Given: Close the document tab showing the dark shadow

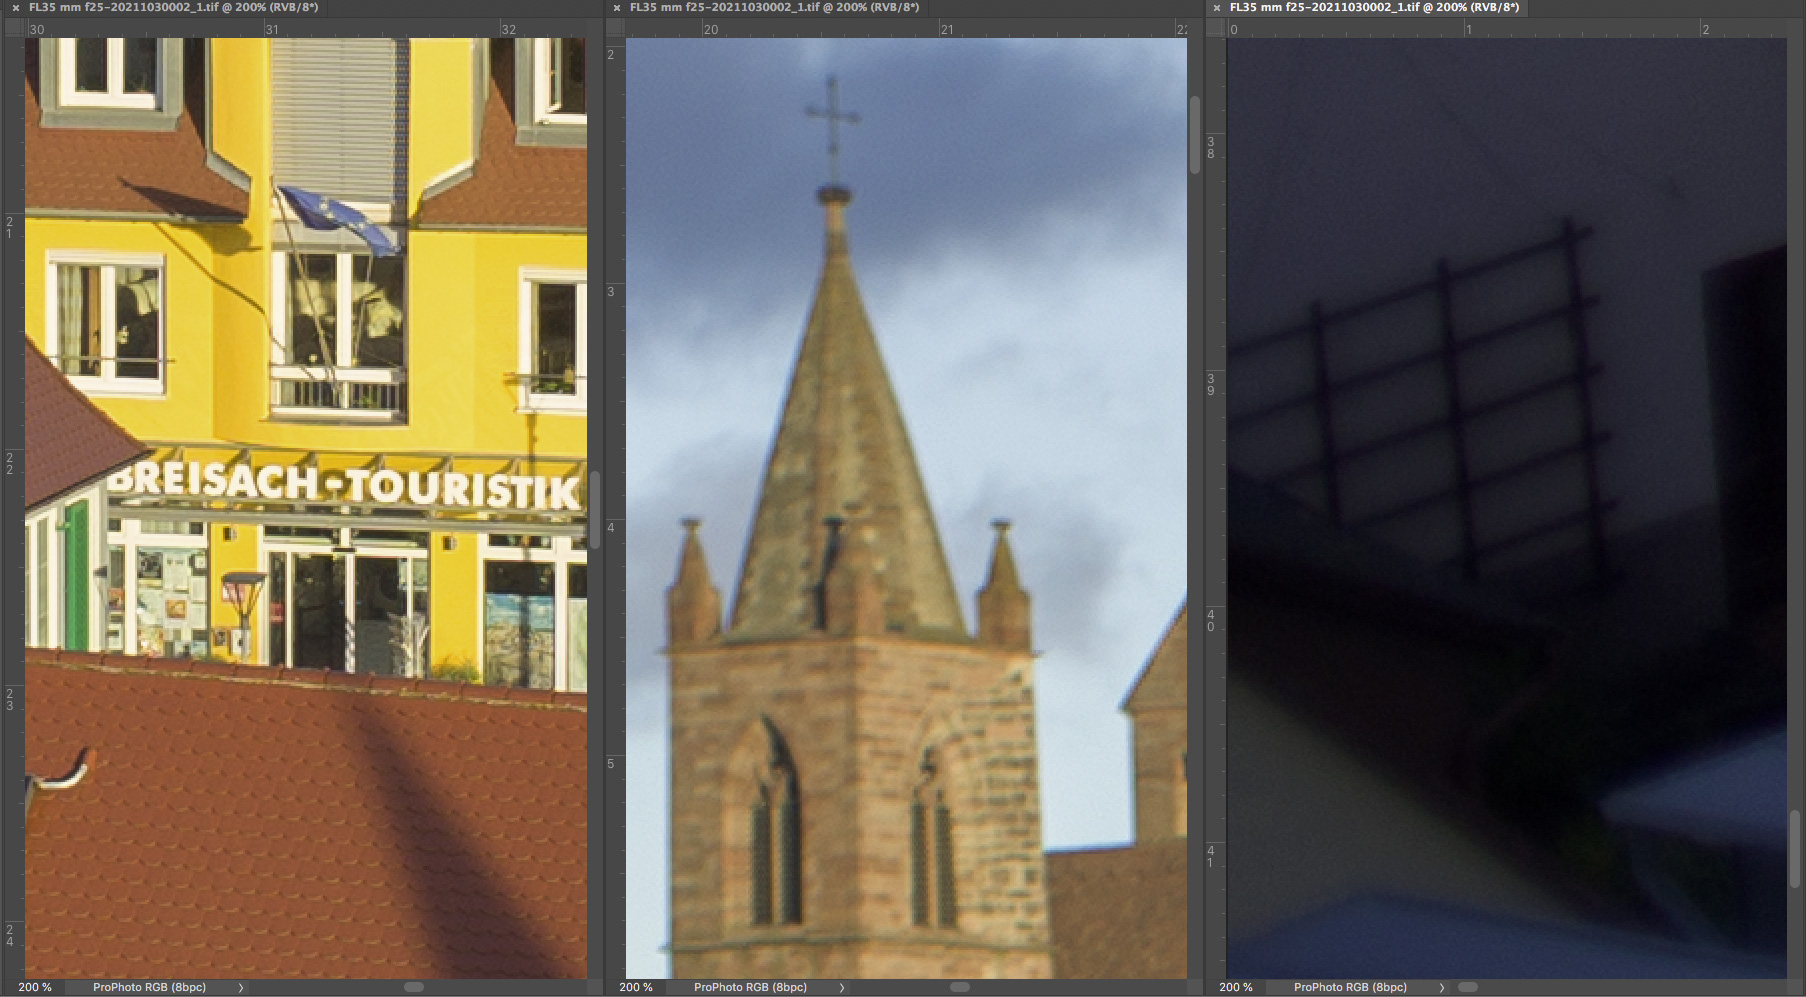Looking at the screenshot, I should pyautogui.click(x=1217, y=8).
